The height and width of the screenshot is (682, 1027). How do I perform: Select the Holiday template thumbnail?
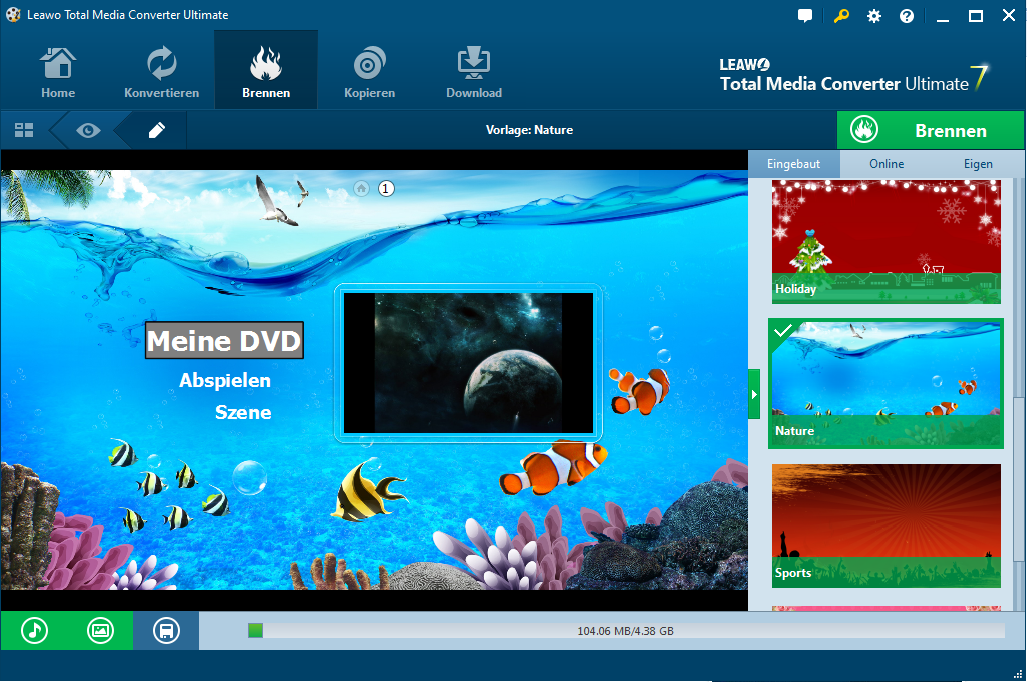tap(886, 241)
